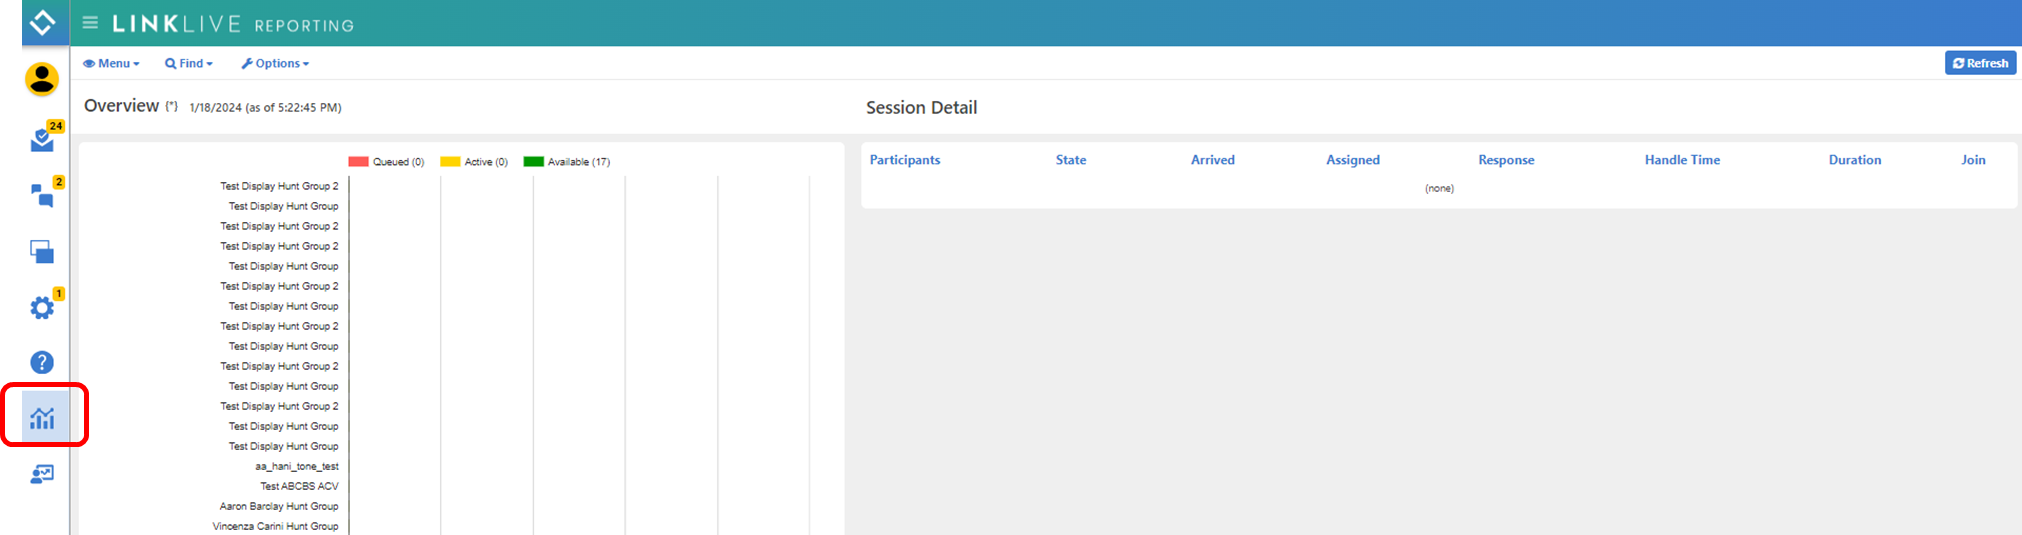Open the screen sharing windows icon
2022x535 pixels.
coord(42,252)
